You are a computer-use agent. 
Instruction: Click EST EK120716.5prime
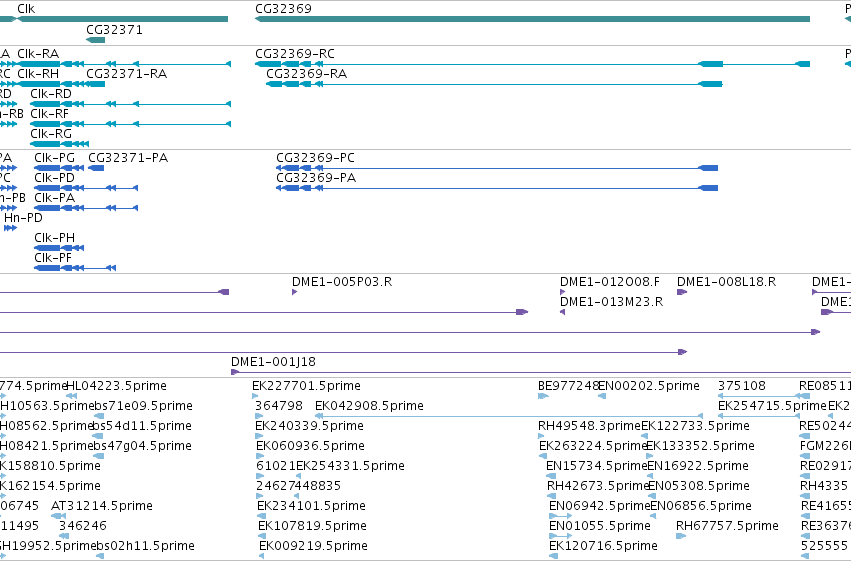604,546
